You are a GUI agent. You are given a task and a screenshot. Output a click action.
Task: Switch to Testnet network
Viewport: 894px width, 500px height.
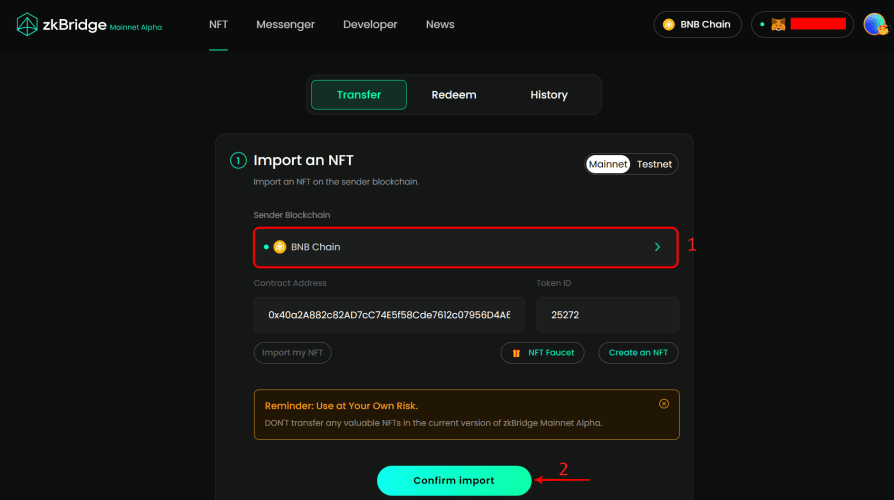(x=654, y=164)
